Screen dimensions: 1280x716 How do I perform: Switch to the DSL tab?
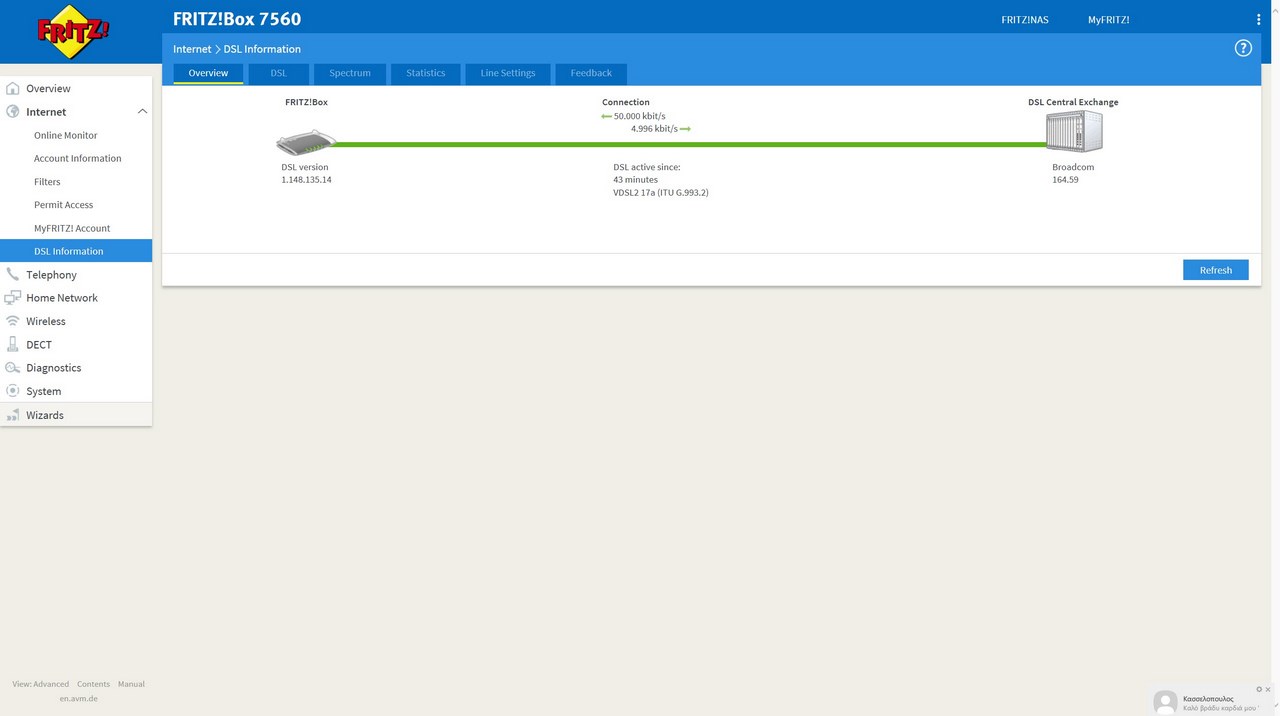pos(278,73)
